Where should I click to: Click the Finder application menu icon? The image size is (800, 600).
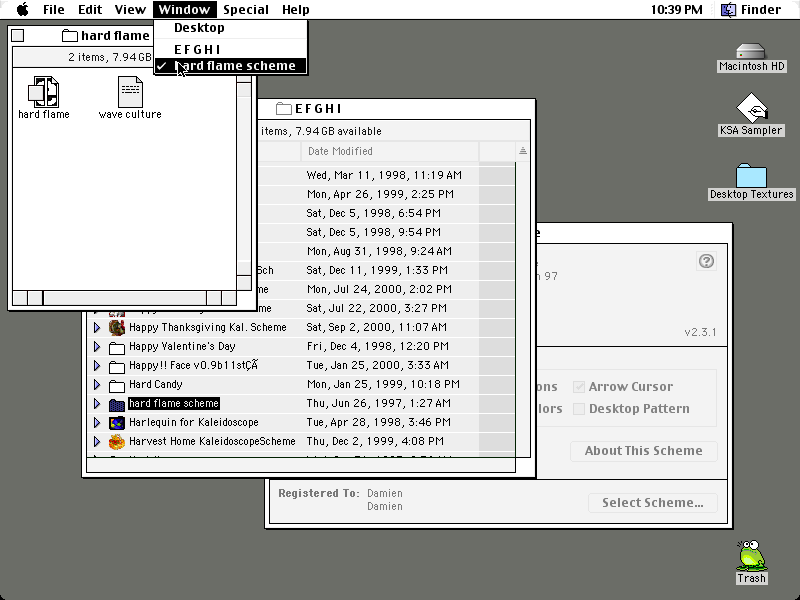click(x=728, y=9)
